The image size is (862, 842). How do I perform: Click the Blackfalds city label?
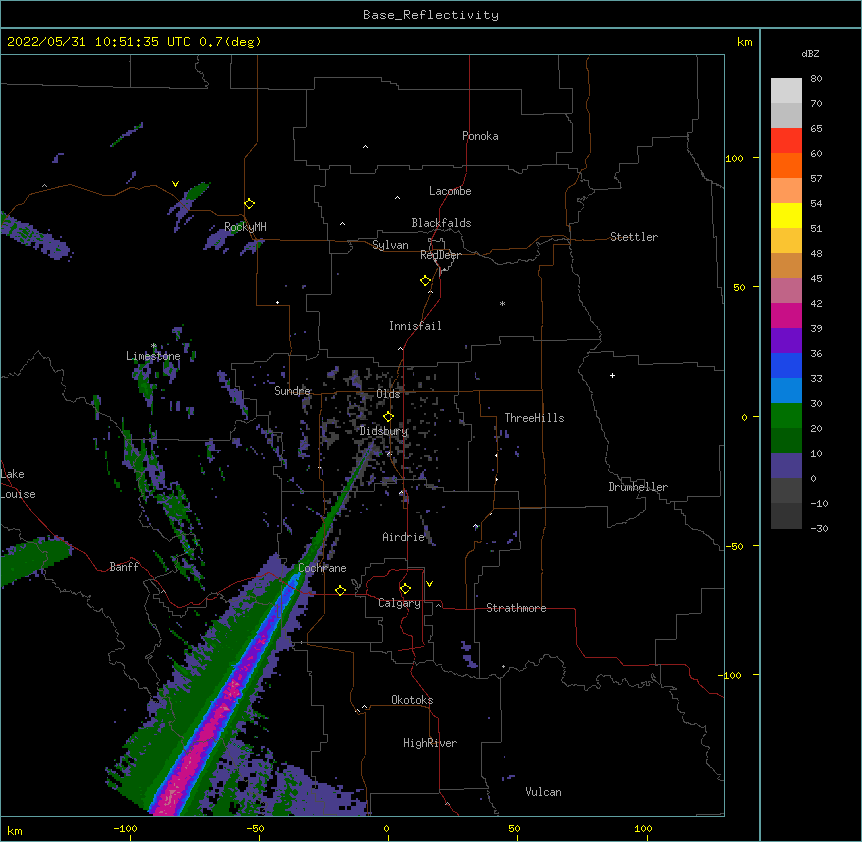441,223
